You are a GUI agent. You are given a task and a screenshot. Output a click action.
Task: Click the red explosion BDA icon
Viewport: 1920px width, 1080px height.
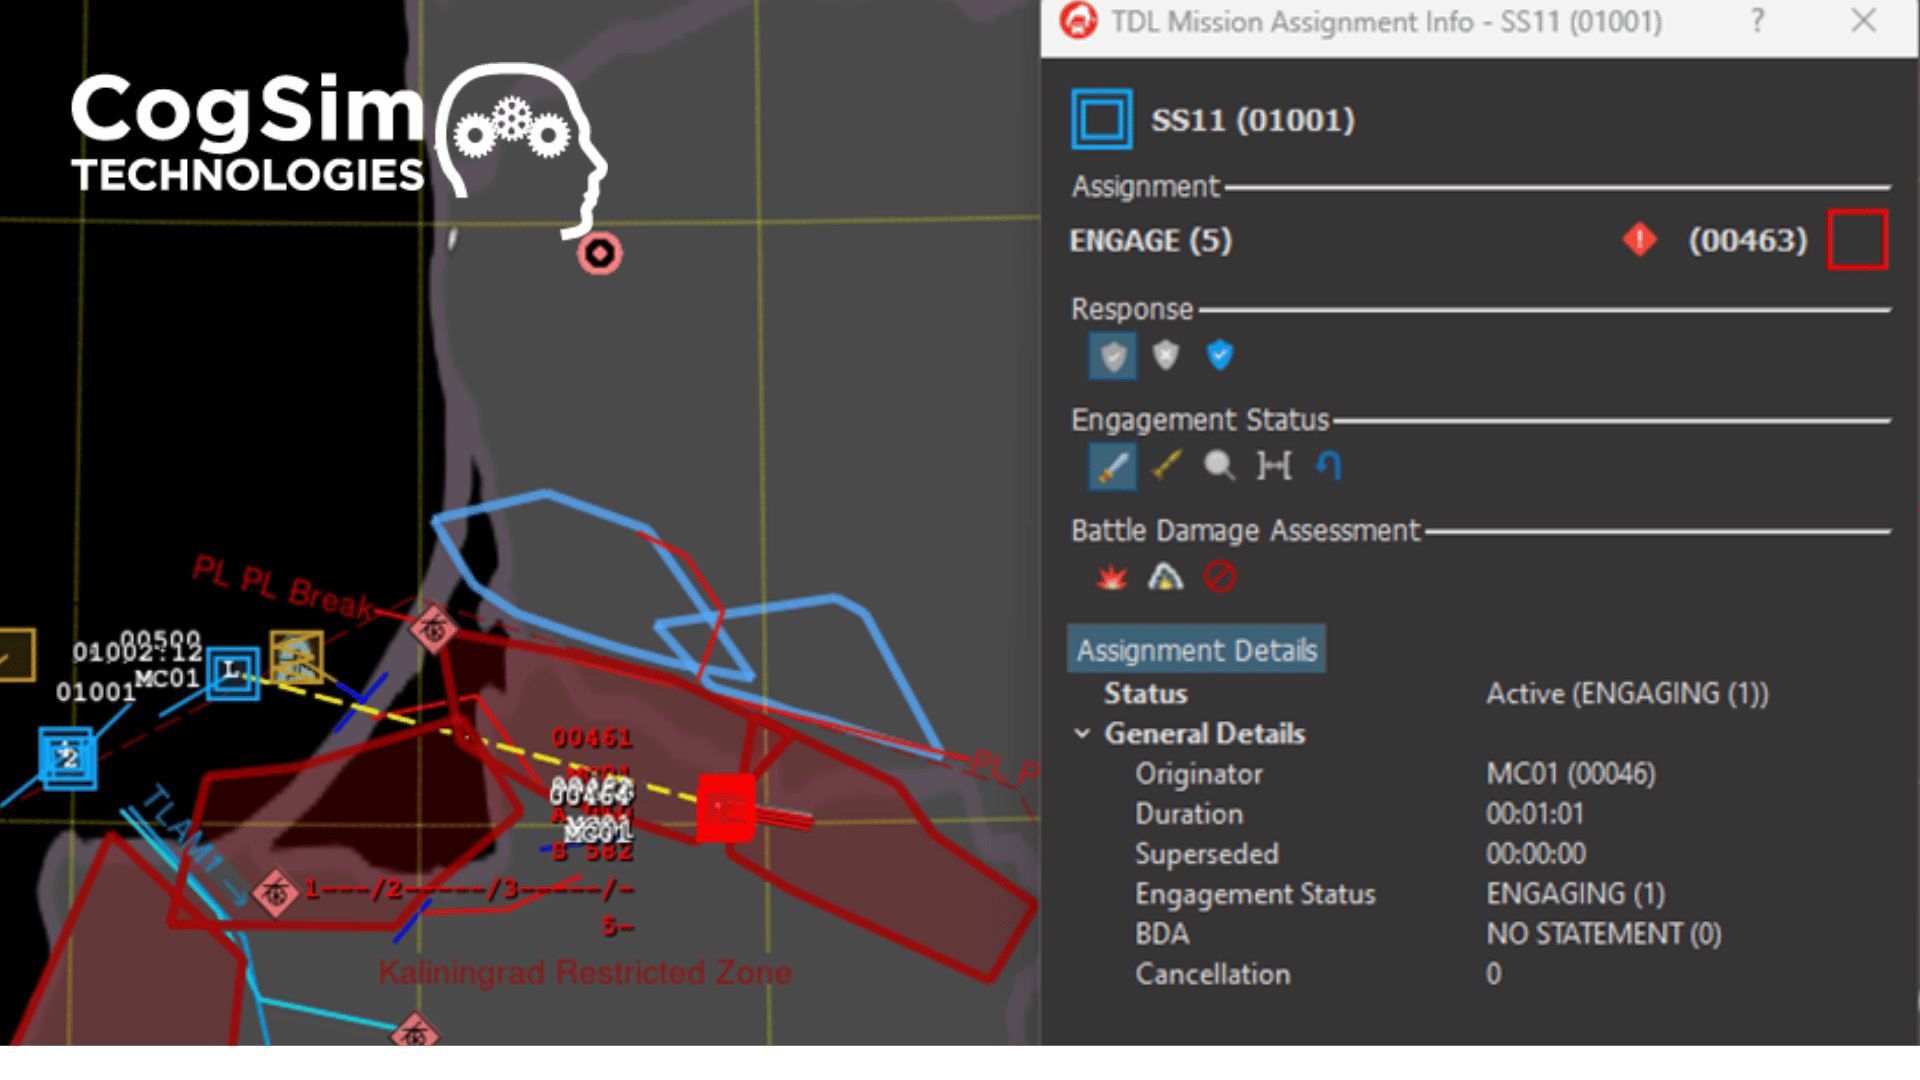(1112, 577)
